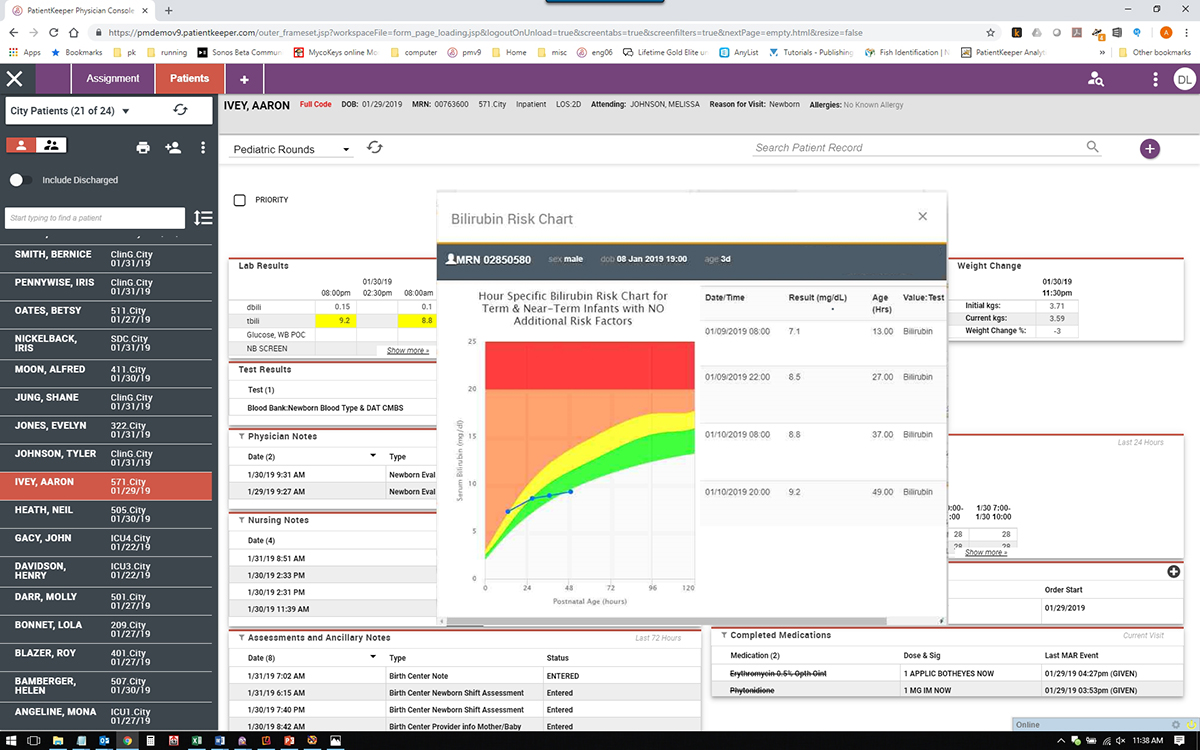1200x750 pixels.
Task: Add a patient to the list
Action: pos(173,148)
